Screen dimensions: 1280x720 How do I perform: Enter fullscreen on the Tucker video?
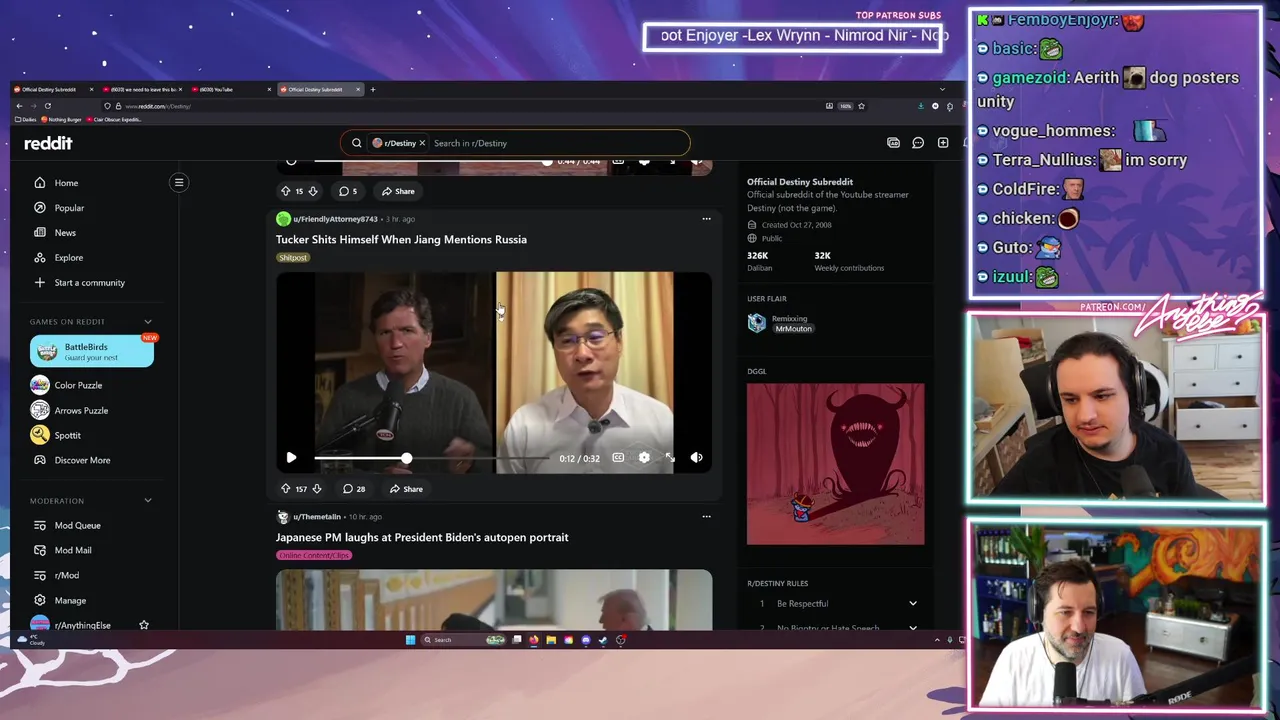click(x=670, y=458)
